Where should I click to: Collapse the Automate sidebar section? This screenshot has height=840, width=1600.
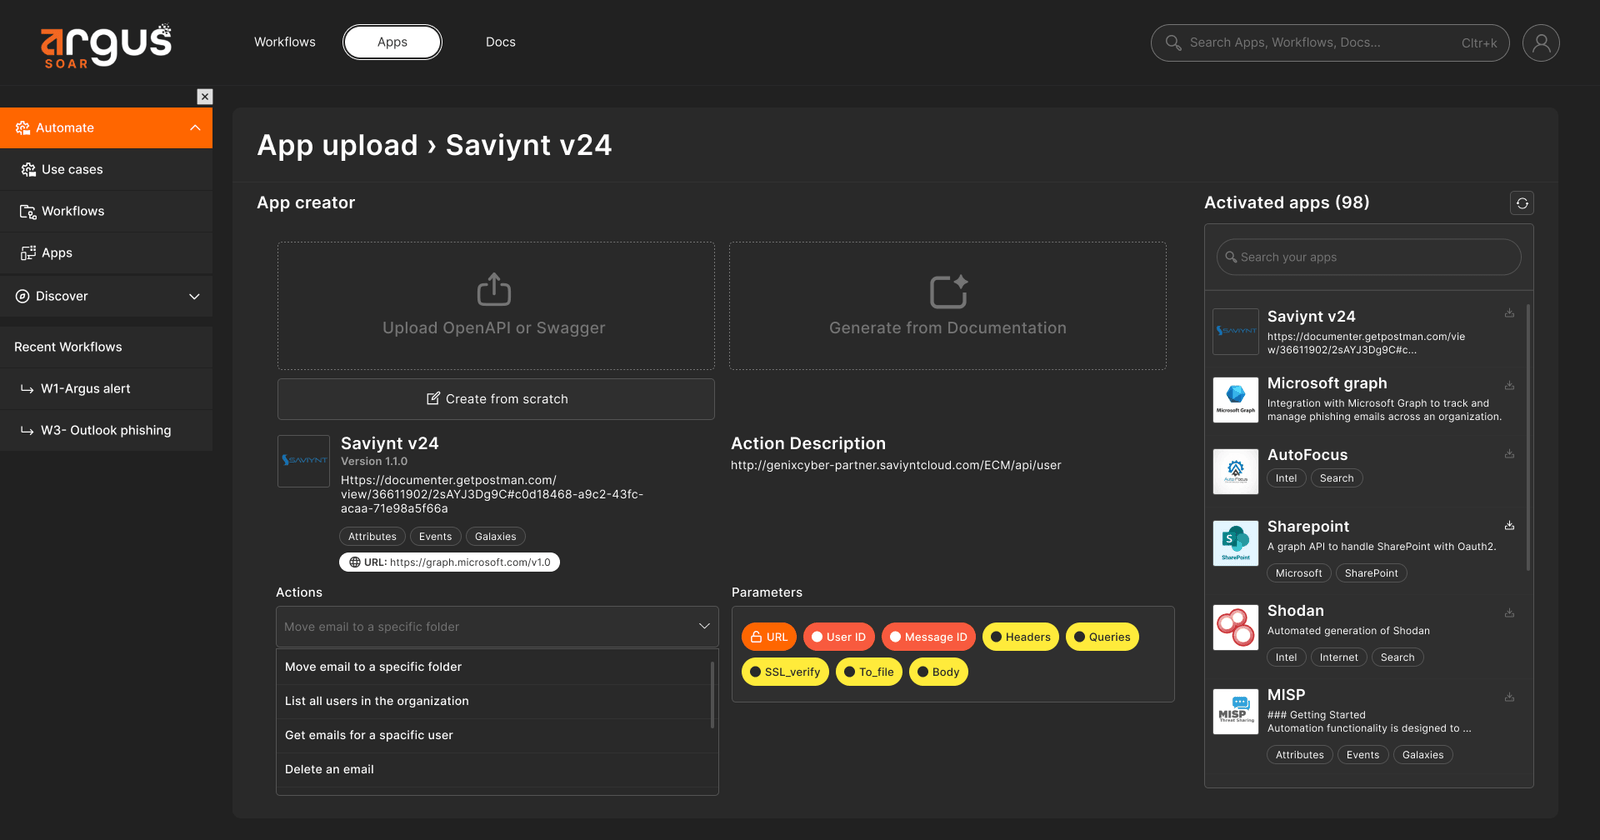click(195, 128)
